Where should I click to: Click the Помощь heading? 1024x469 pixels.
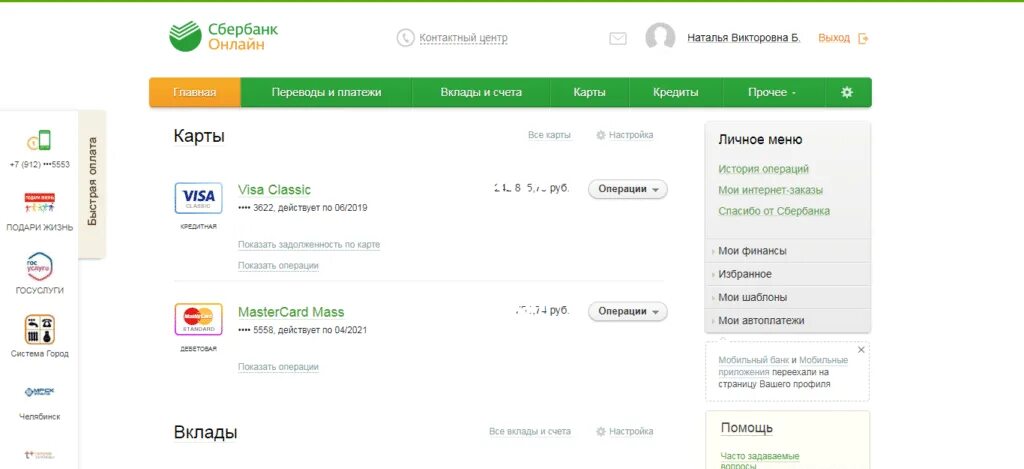747,429
